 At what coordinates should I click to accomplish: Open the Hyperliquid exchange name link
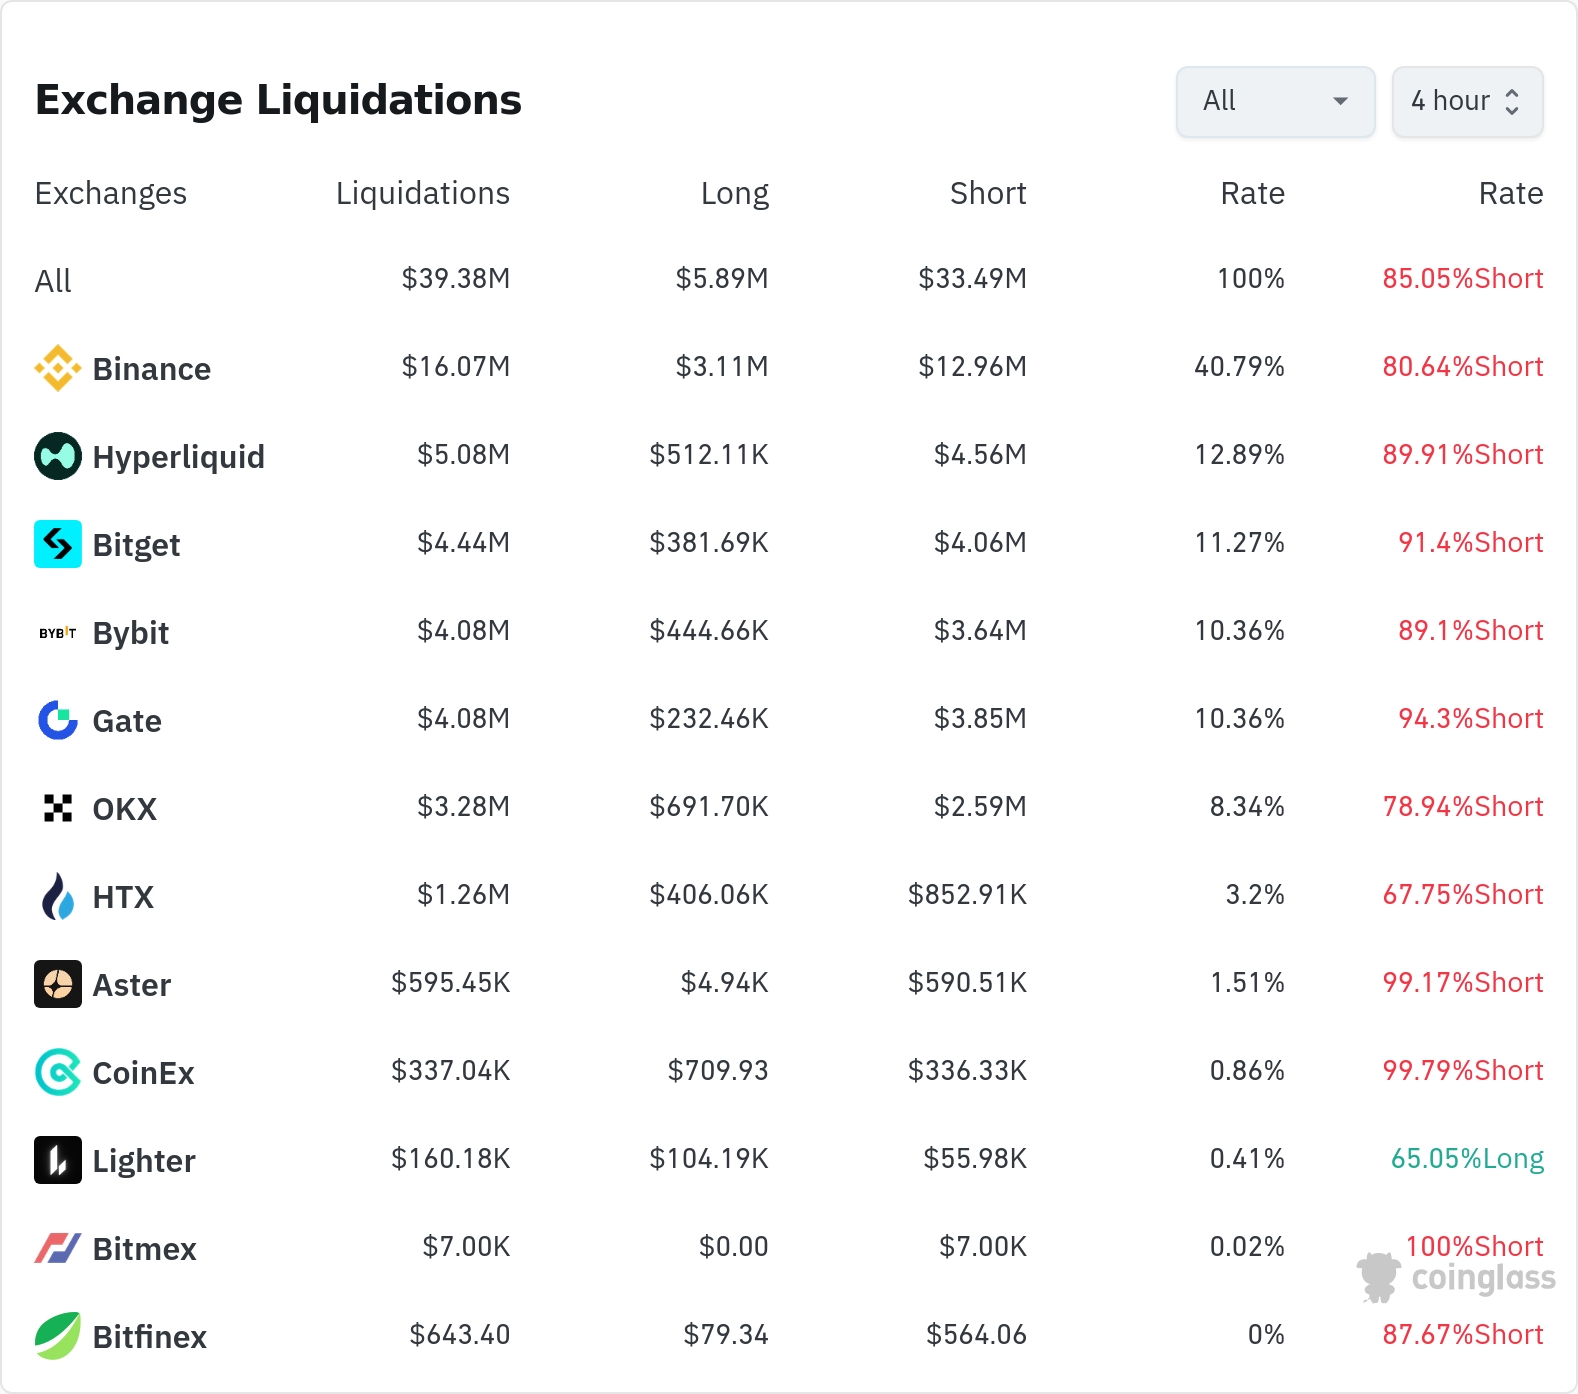pyautogui.click(x=179, y=457)
